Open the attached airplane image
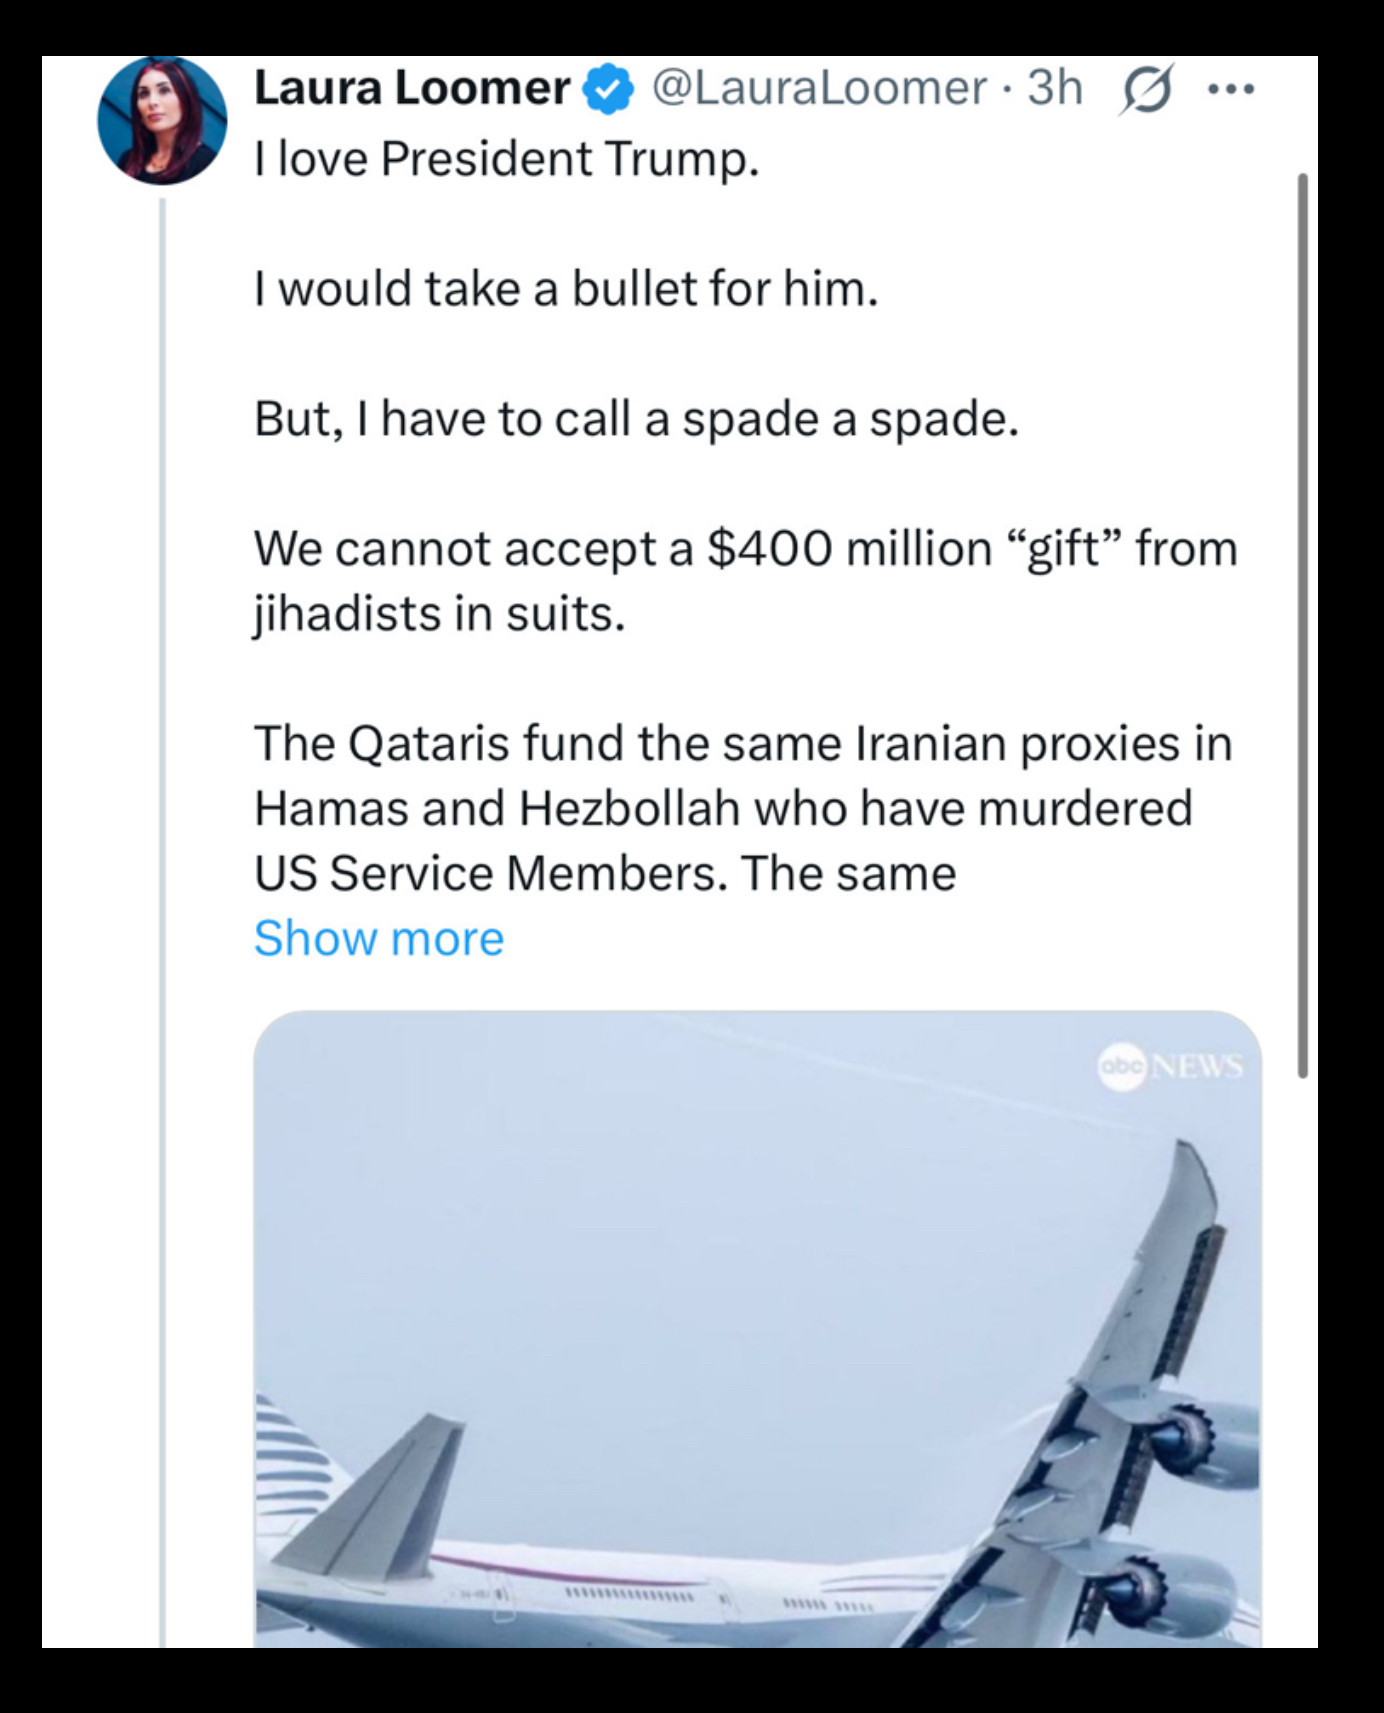1384x1713 pixels. point(757,1328)
